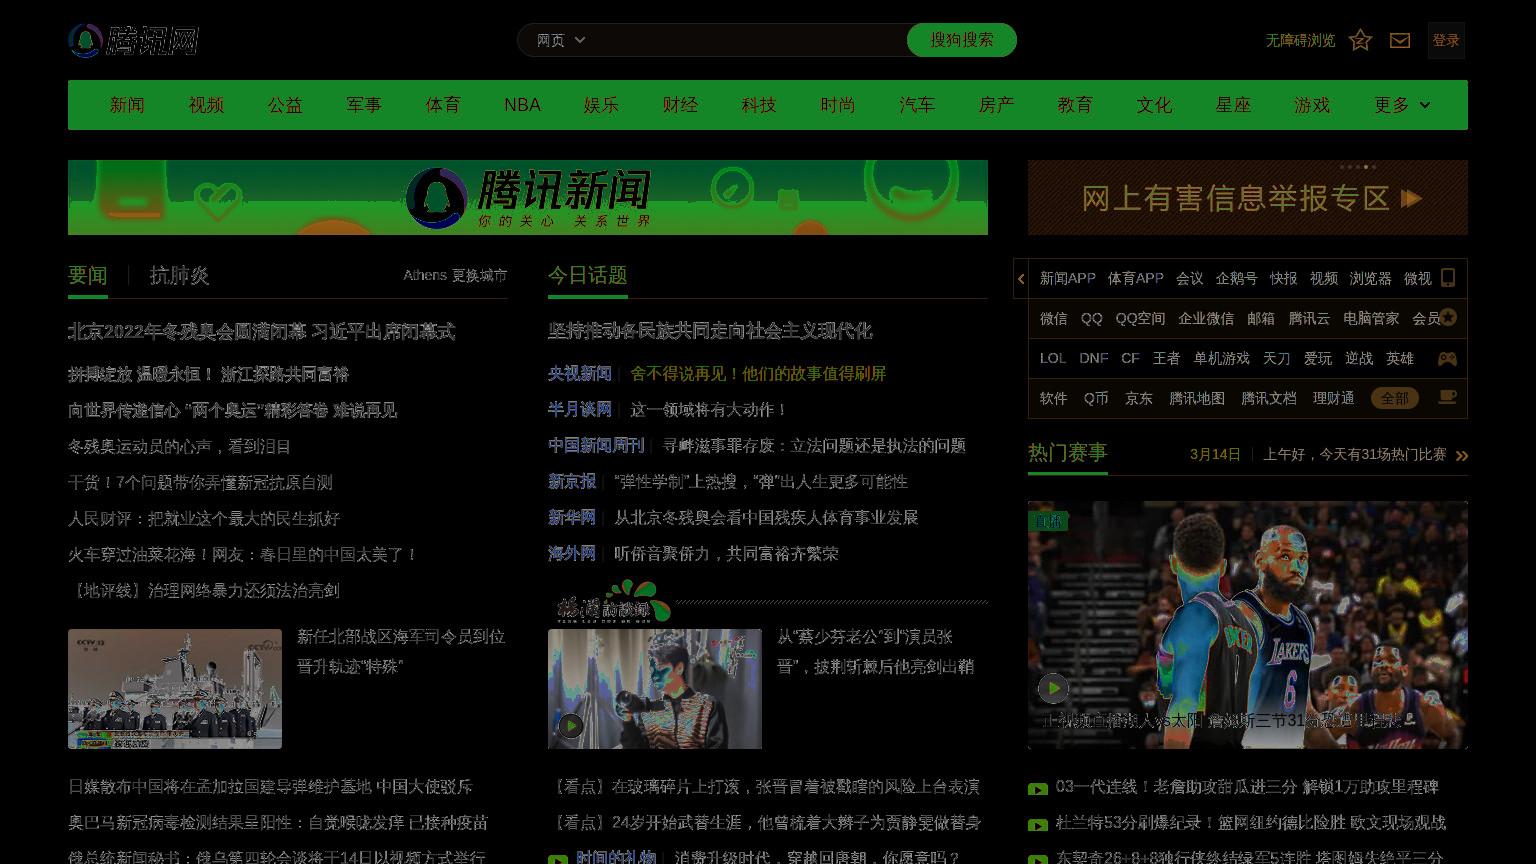This screenshot has width=1536, height=864.
Task: Open 汽车 navigation item
Action: click(917, 105)
